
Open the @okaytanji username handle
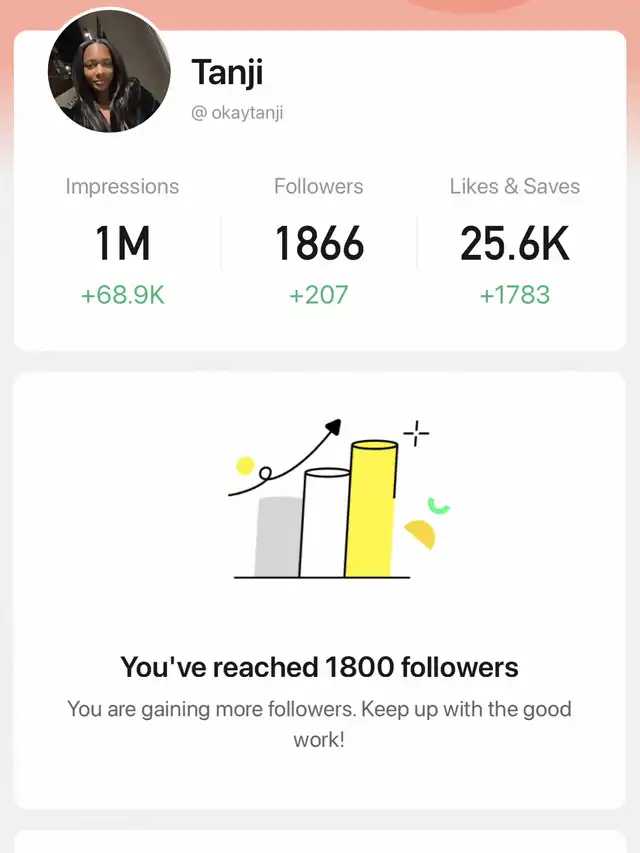point(237,113)
